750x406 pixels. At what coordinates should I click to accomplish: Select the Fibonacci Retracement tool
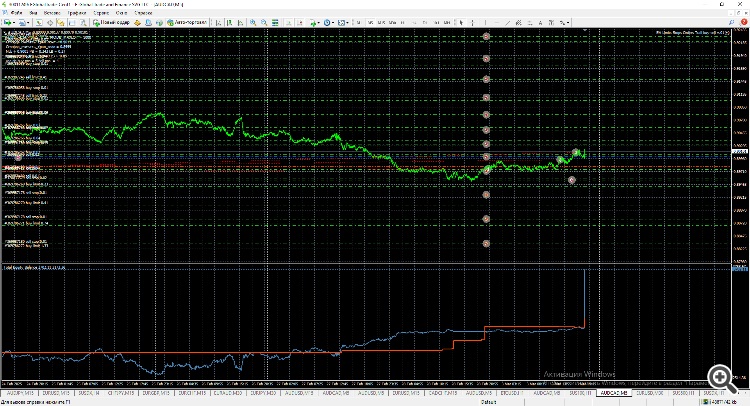[529, 22]
